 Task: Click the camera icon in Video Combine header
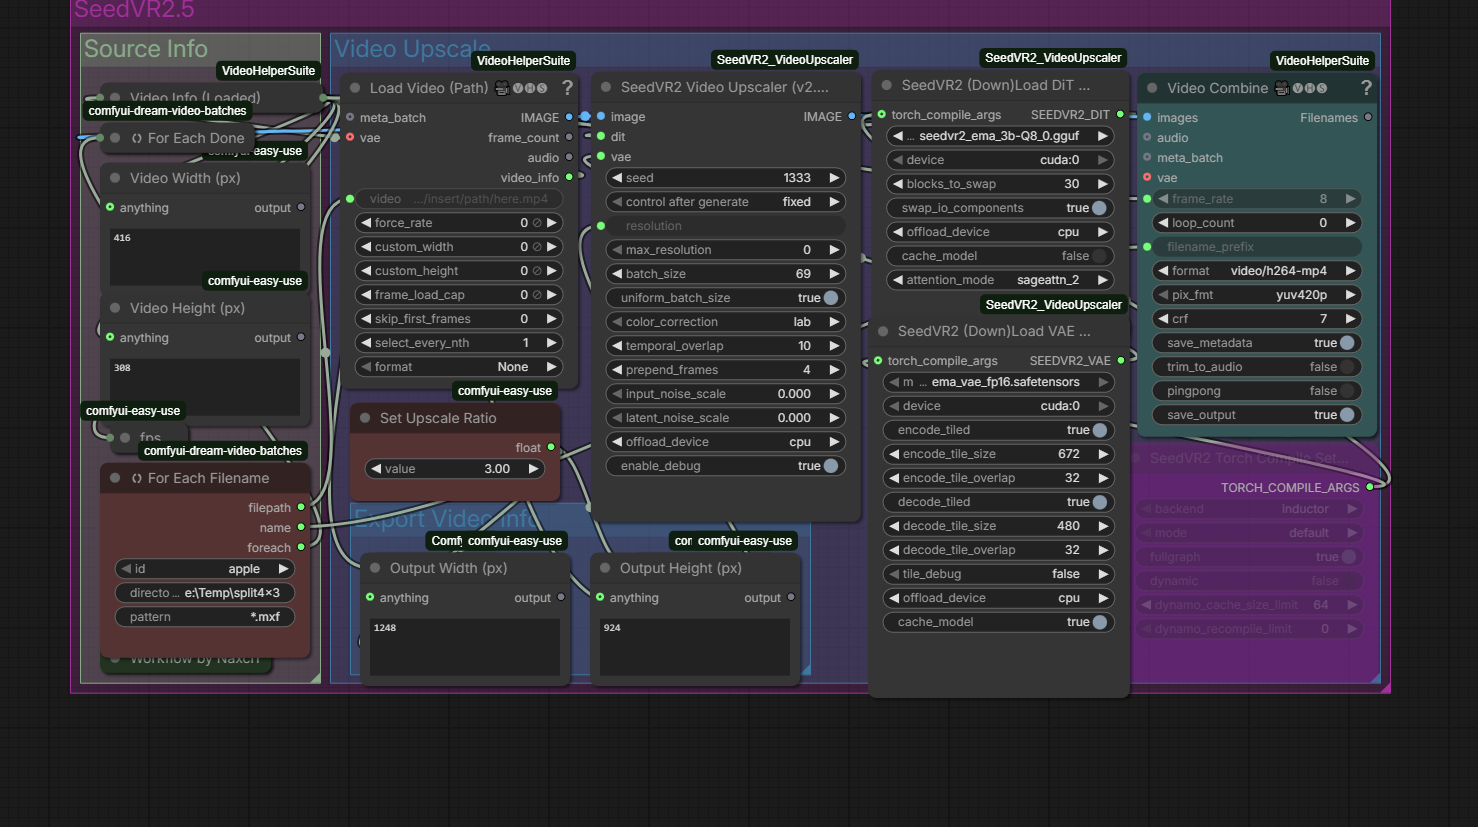[1282, 88]
